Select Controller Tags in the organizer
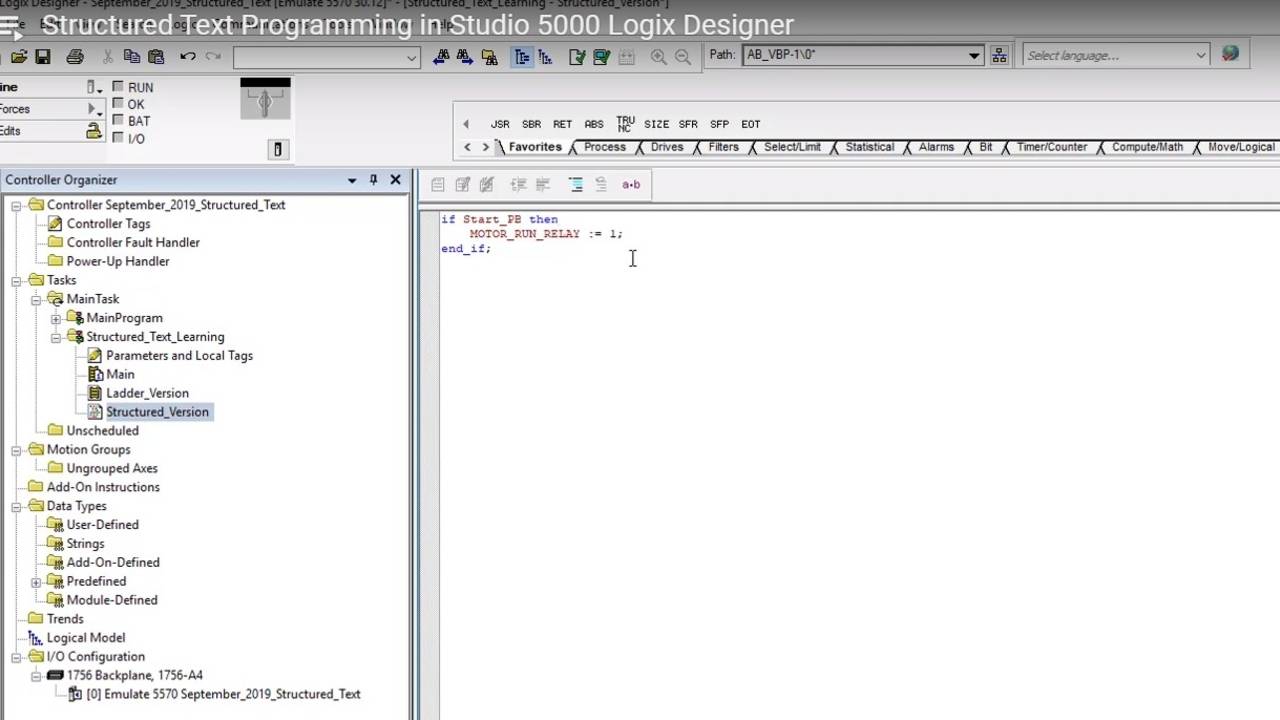1280x720 pixels. (108, 223)
